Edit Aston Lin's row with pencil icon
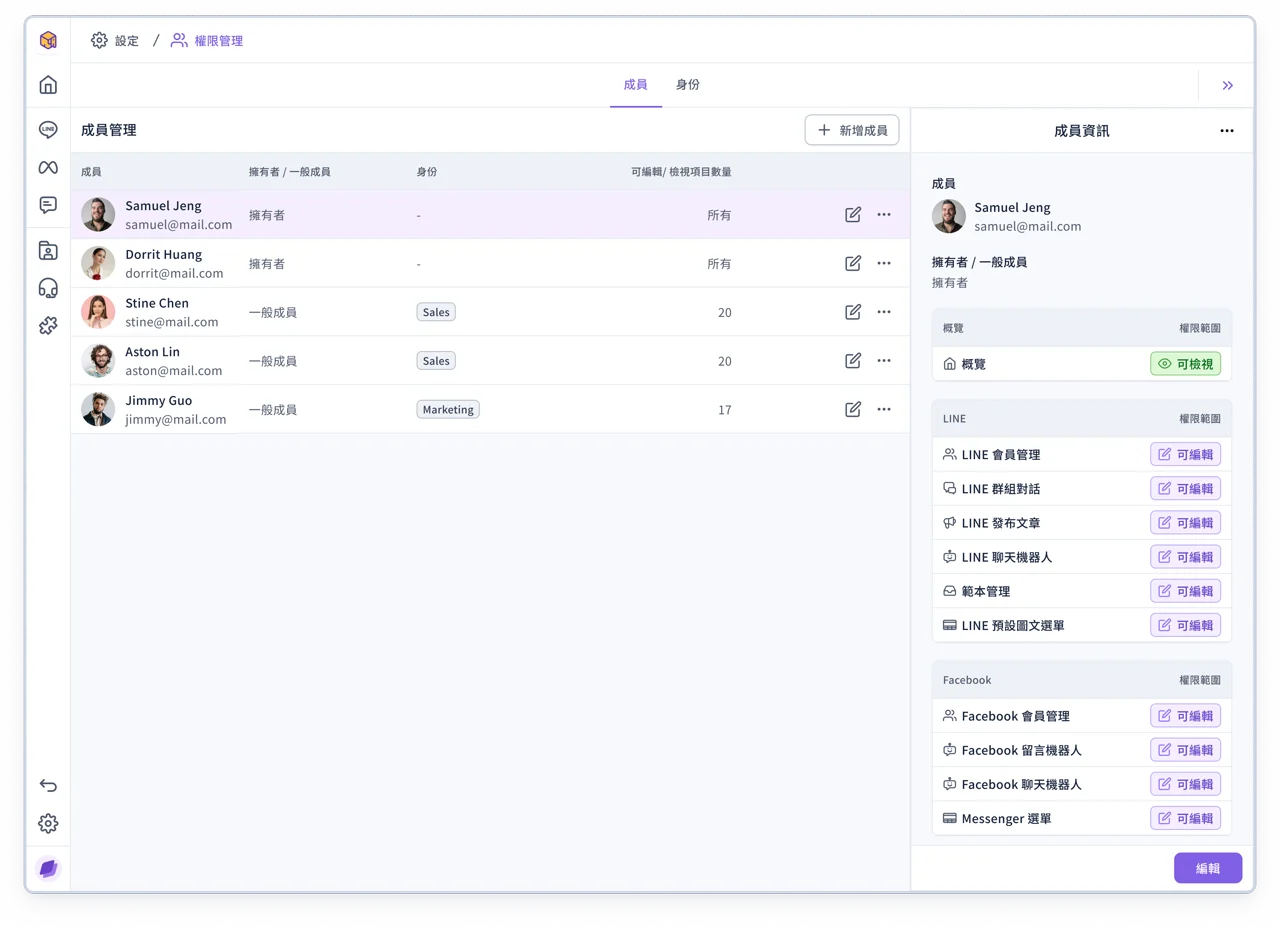This screenshot has width=1280, height=926. pyautogui.click(x=853, y=360)
